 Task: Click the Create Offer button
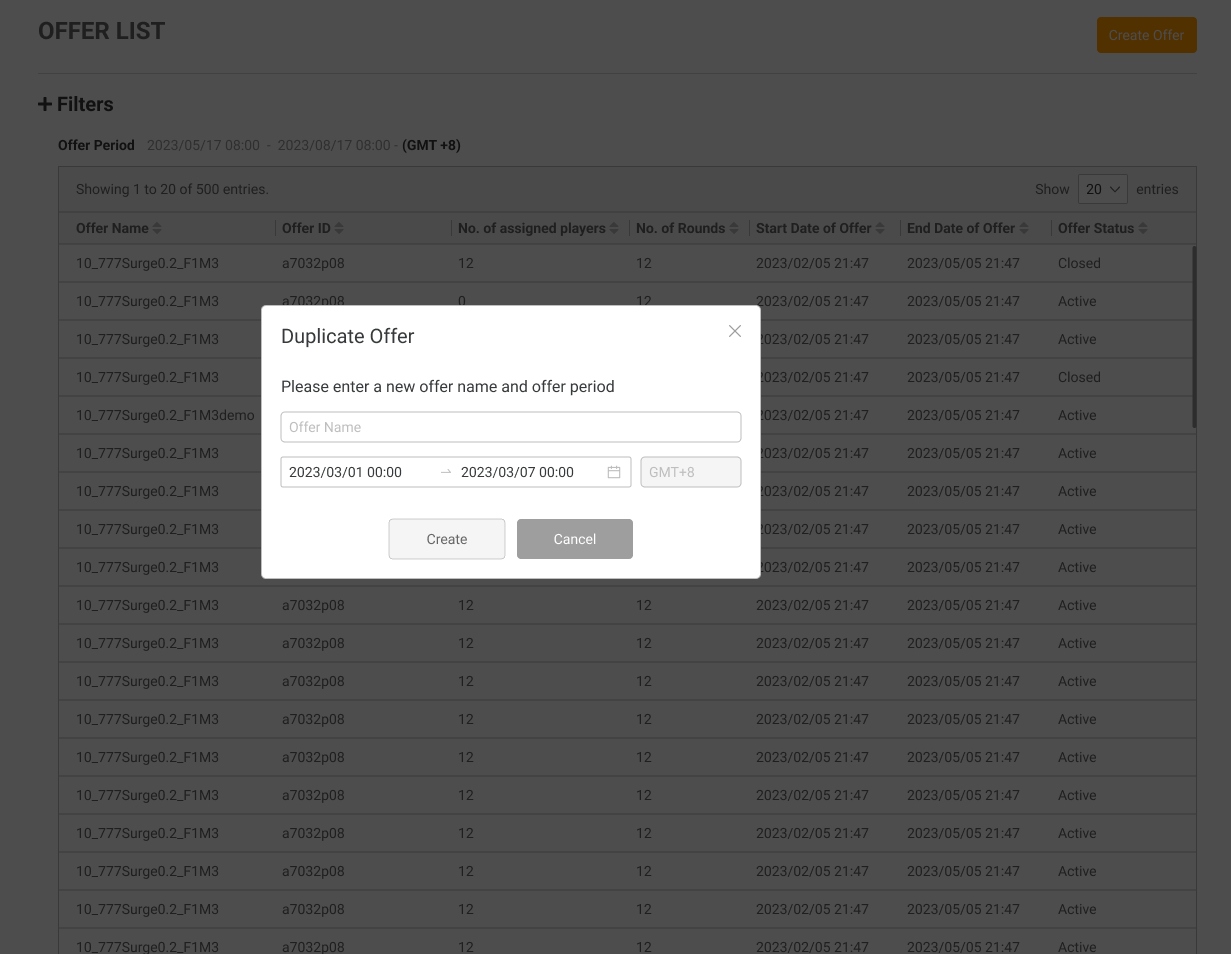1146,35
